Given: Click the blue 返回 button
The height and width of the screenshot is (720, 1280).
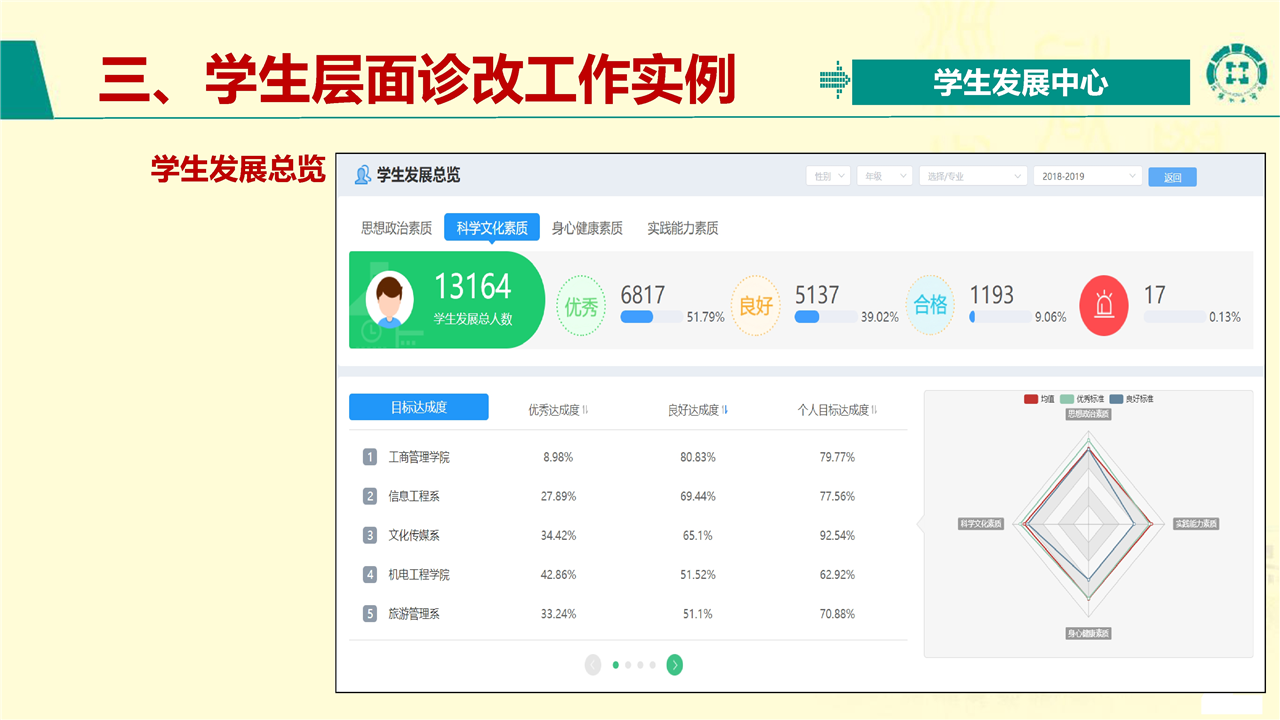Looking at the screenshot, I should (x=1172, y=177).
